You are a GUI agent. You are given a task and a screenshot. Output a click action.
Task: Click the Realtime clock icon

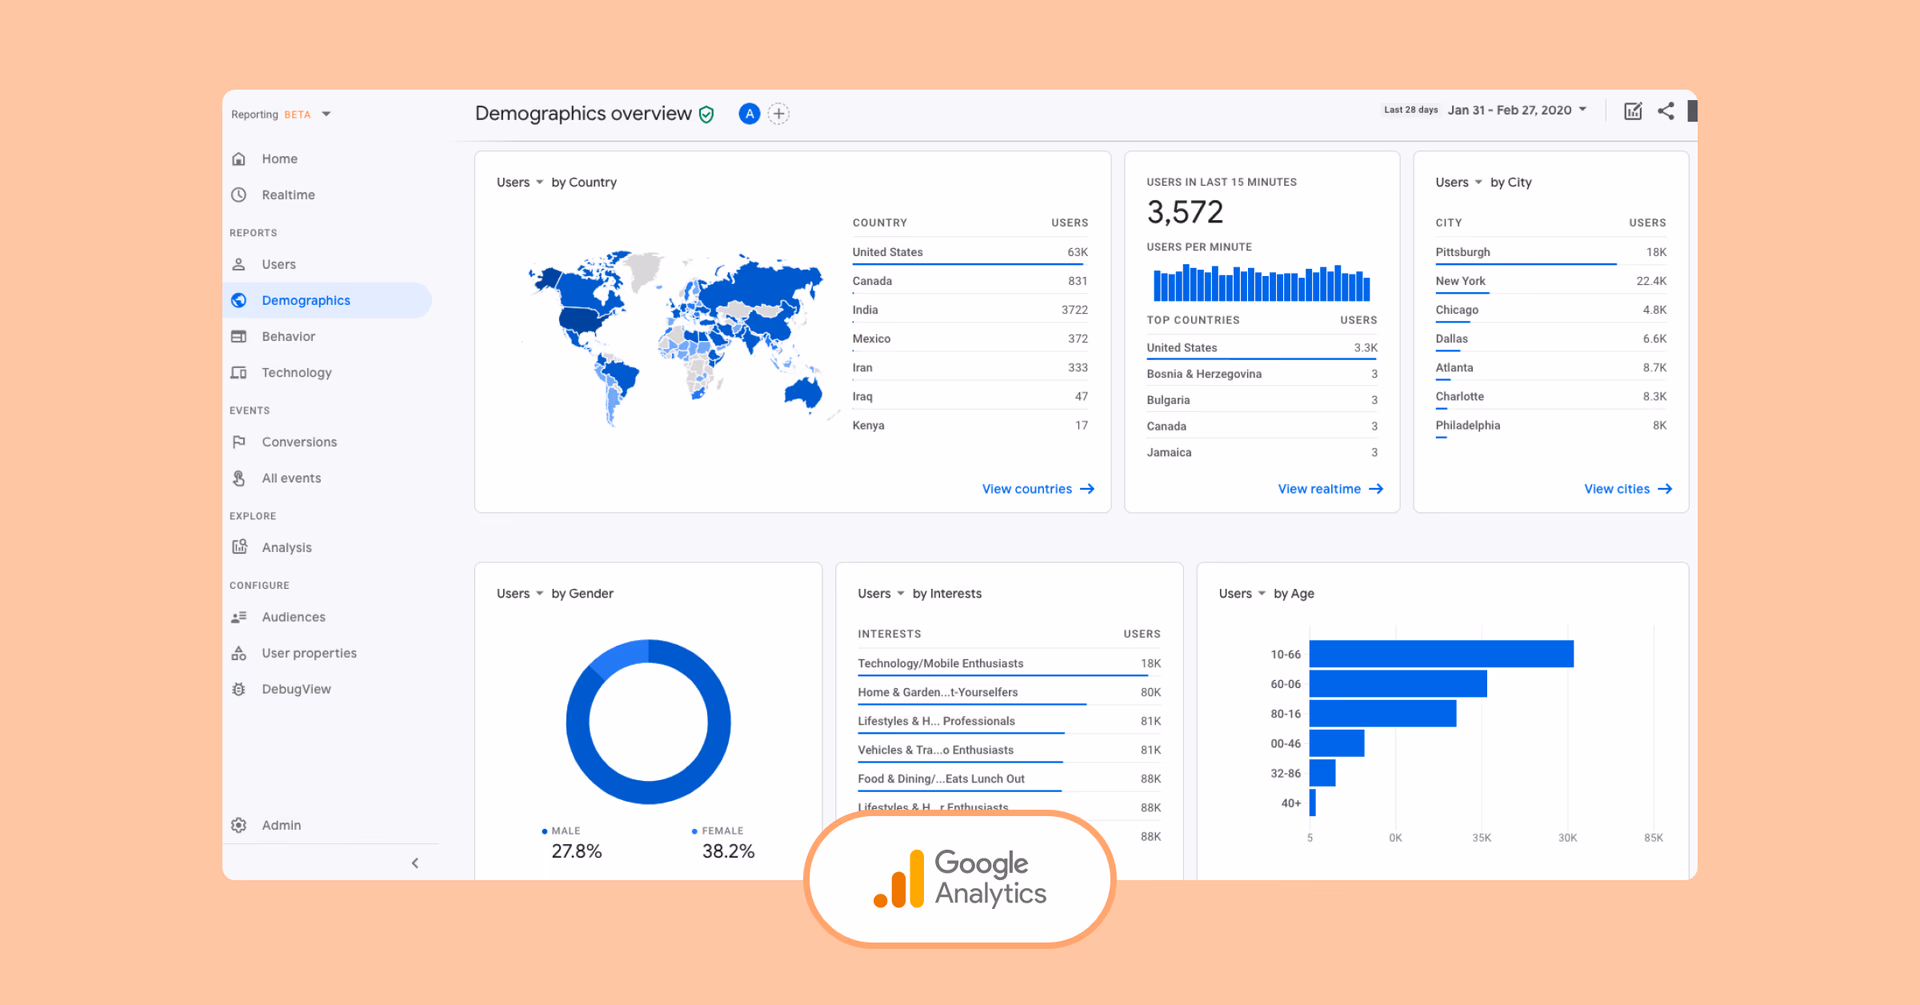click(x=239, y=195)
